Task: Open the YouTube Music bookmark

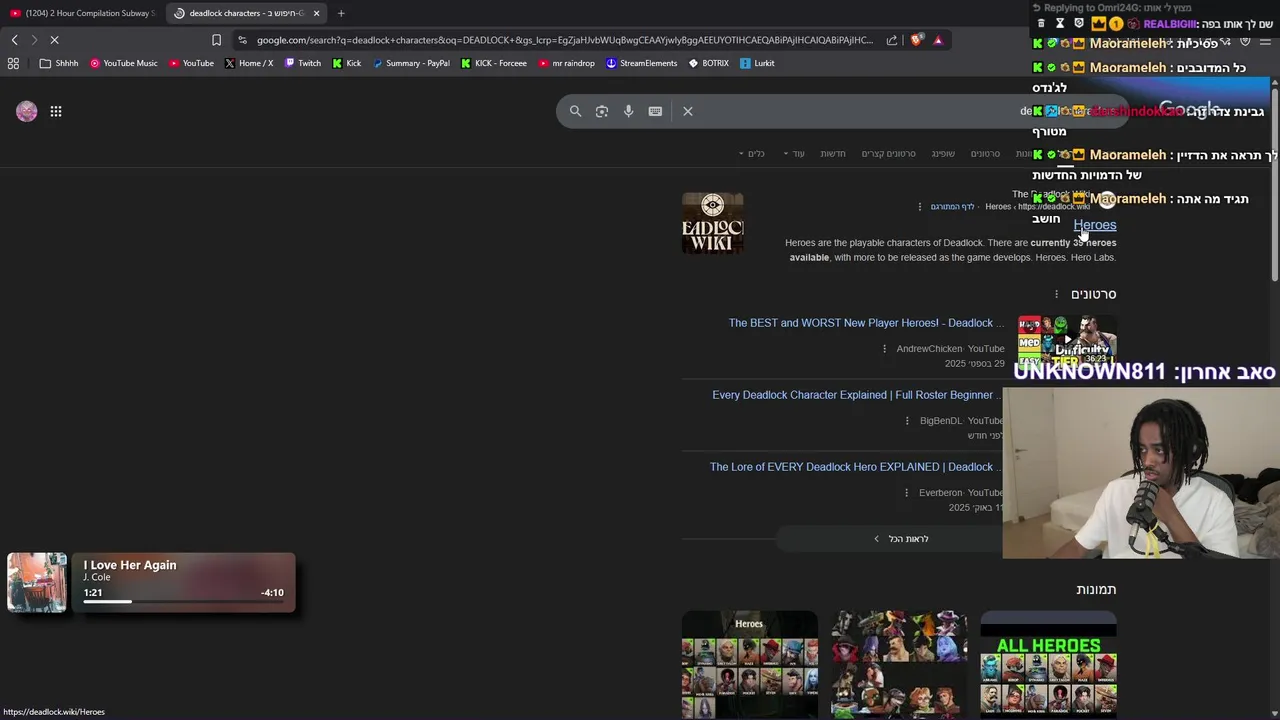Action: tap(123, 63)
